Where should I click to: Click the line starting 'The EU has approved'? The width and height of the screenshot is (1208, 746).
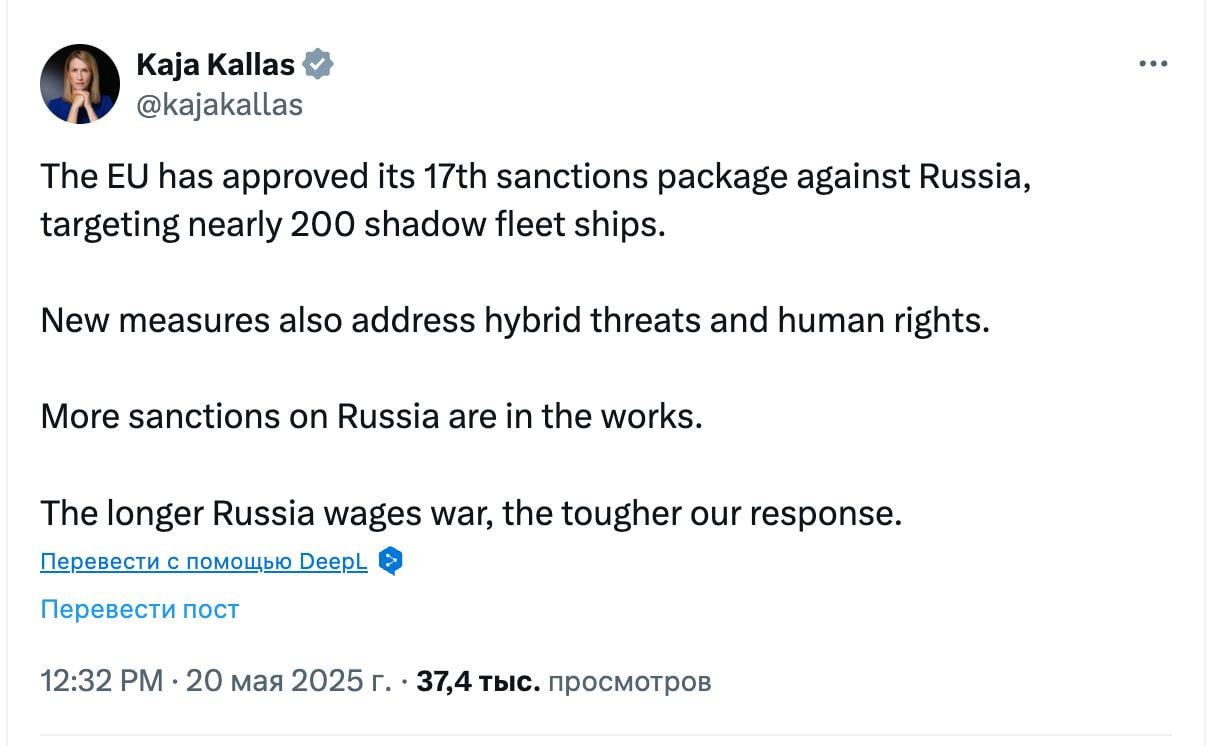535,176
